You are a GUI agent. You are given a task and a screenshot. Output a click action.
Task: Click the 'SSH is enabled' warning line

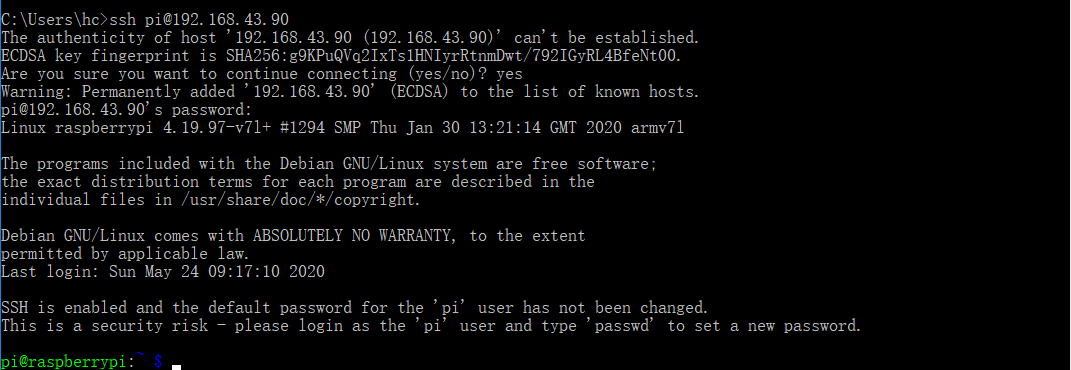(x=354, y=308)
